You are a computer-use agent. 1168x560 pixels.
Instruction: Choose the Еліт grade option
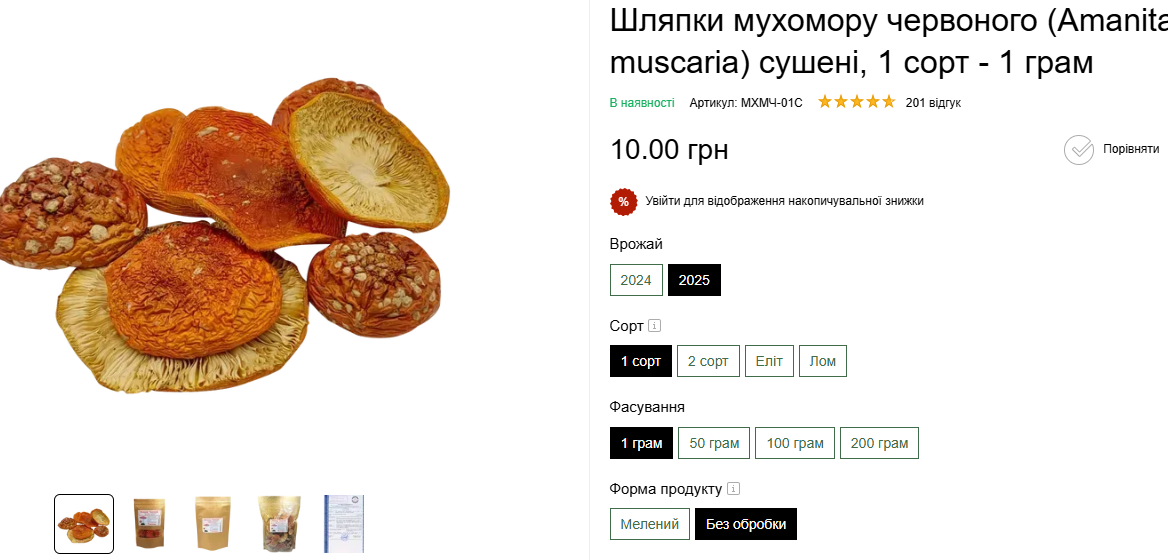tap(769, 361)
